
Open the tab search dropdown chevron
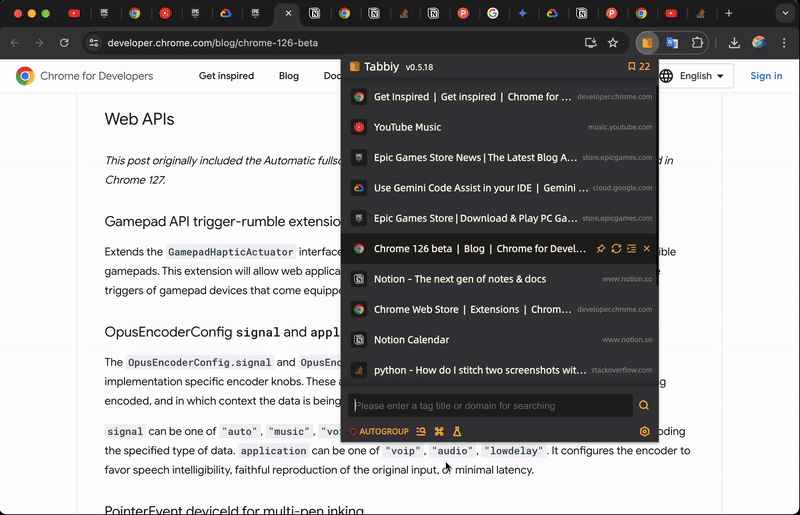[x=785, y=13]
